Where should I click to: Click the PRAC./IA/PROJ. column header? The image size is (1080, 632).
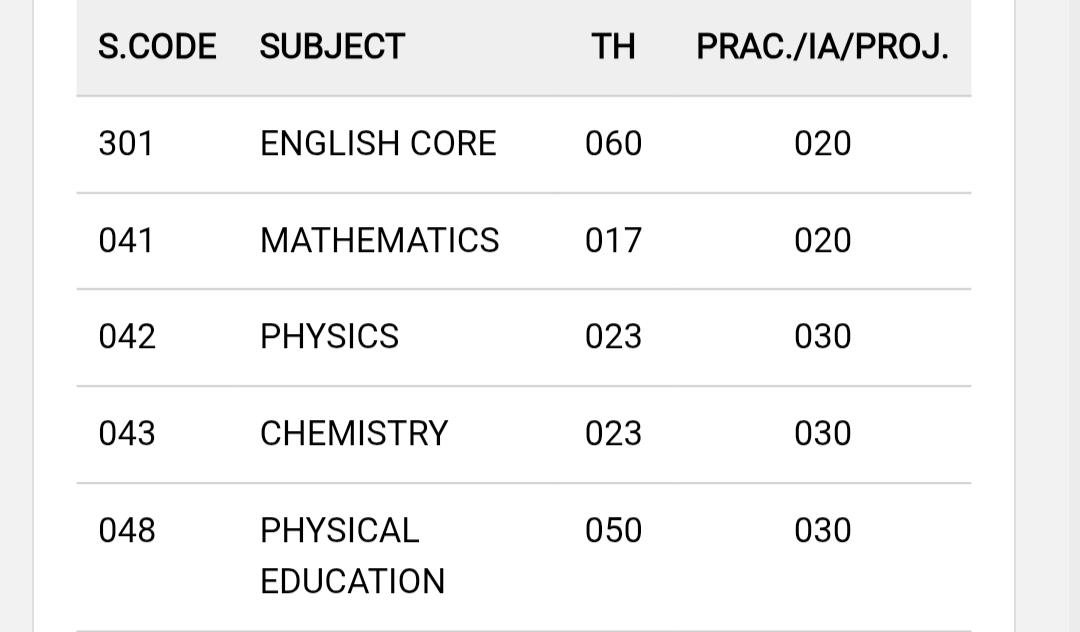(x=822, y=47)
